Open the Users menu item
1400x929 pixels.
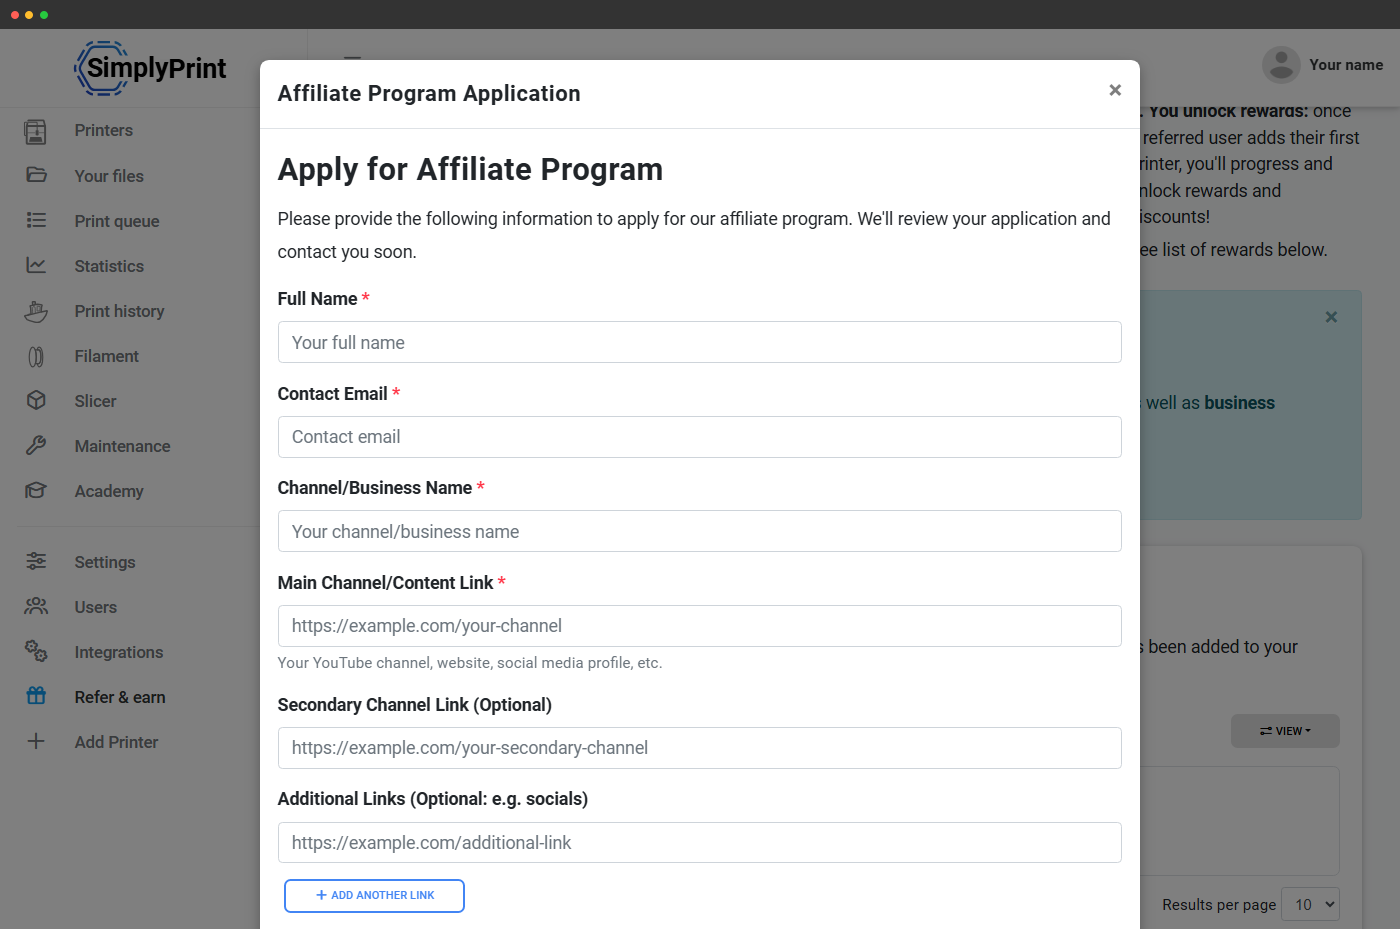[96, 607]
